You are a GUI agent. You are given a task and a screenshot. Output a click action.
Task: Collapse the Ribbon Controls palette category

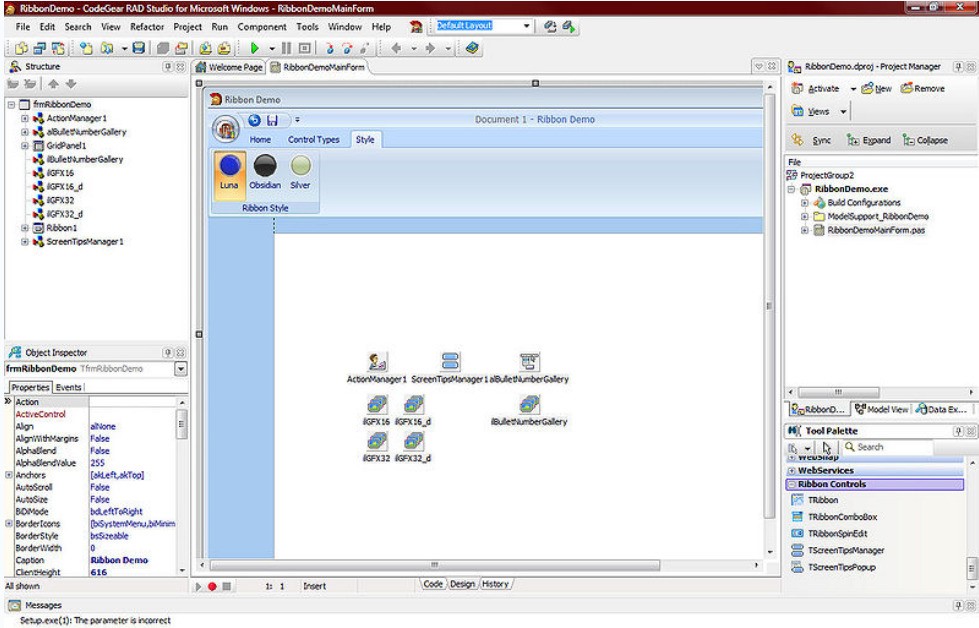point(791,484)
